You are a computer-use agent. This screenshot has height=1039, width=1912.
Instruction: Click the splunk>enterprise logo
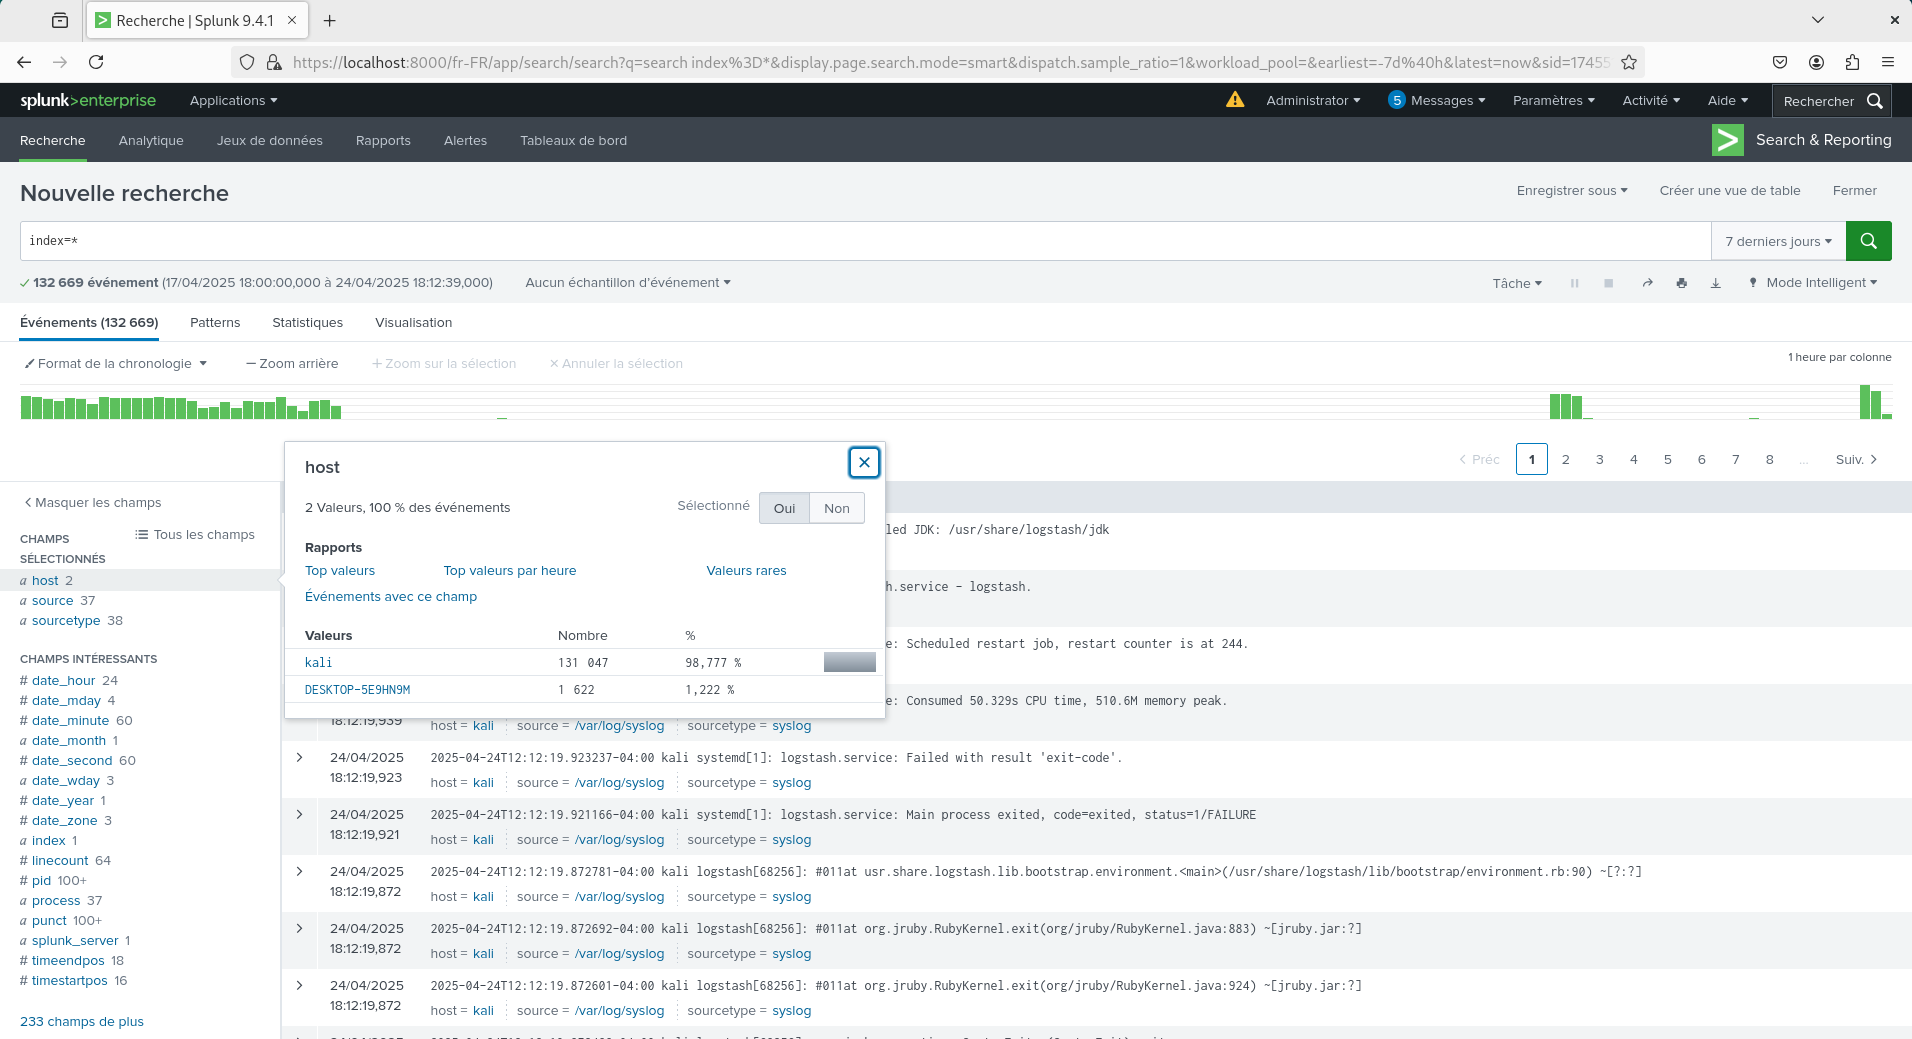coord(88,100)
